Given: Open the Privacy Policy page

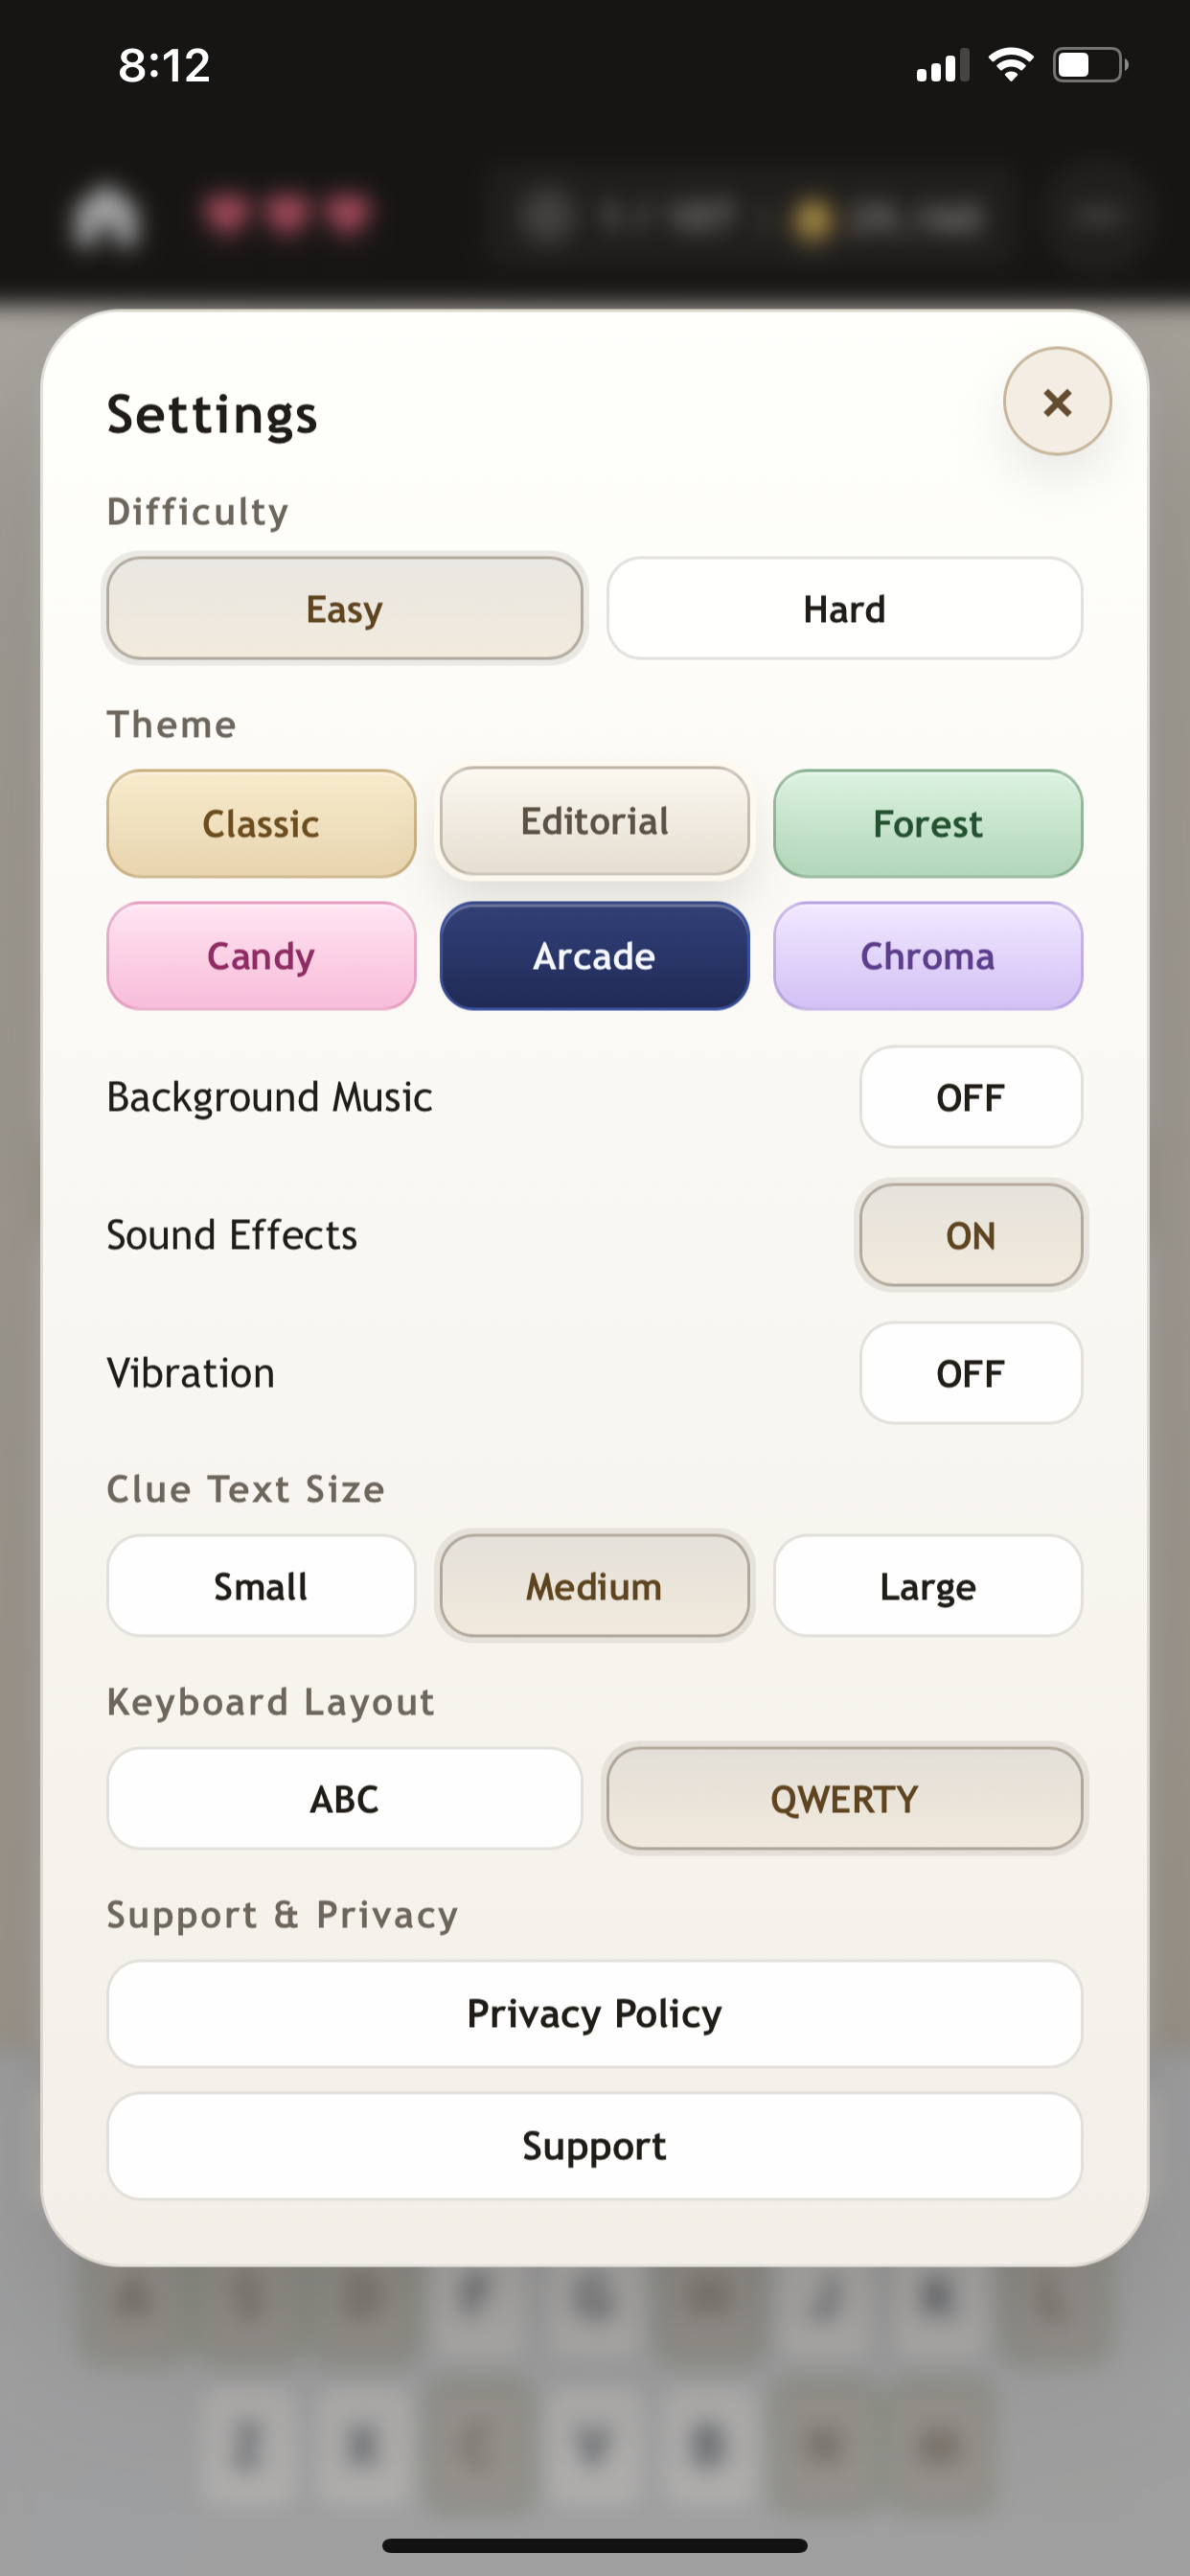Looking at the screenshot, I should tap(594, 2013).
